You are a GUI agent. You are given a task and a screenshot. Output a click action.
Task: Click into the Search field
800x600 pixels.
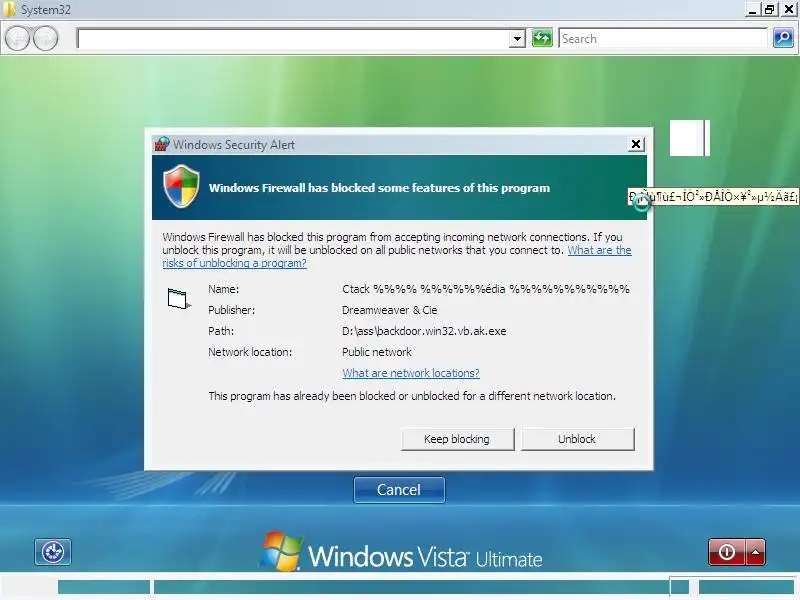[x=663, y=39]
